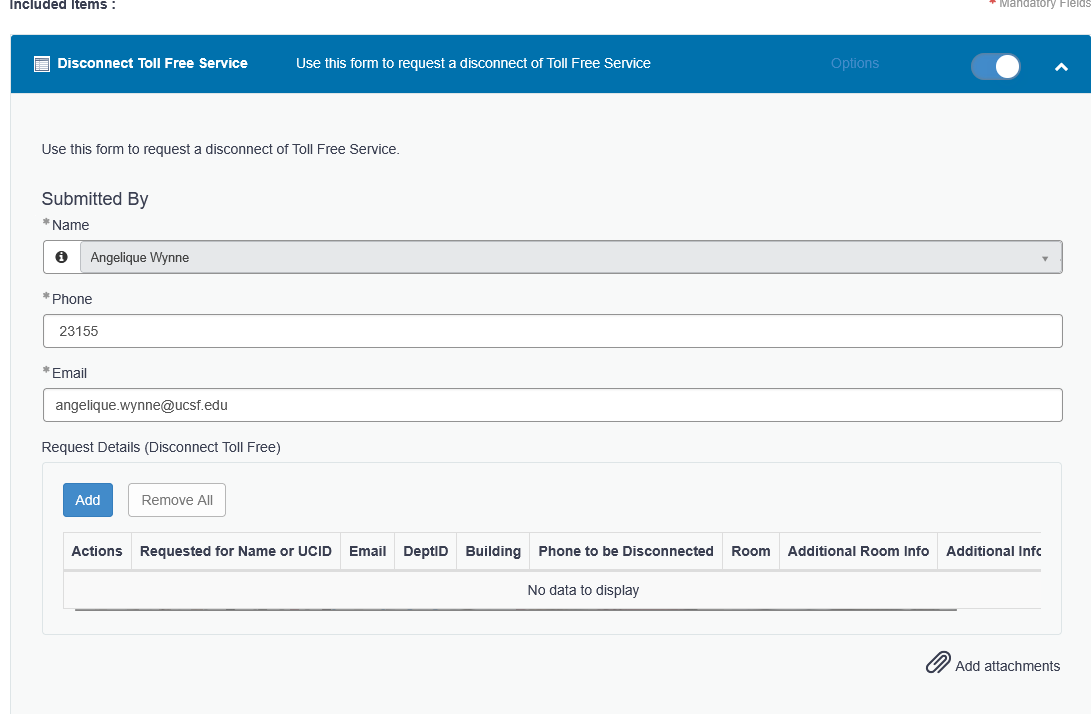Click the Building column header
1091x714 pixels.
(x=493, y=551)
